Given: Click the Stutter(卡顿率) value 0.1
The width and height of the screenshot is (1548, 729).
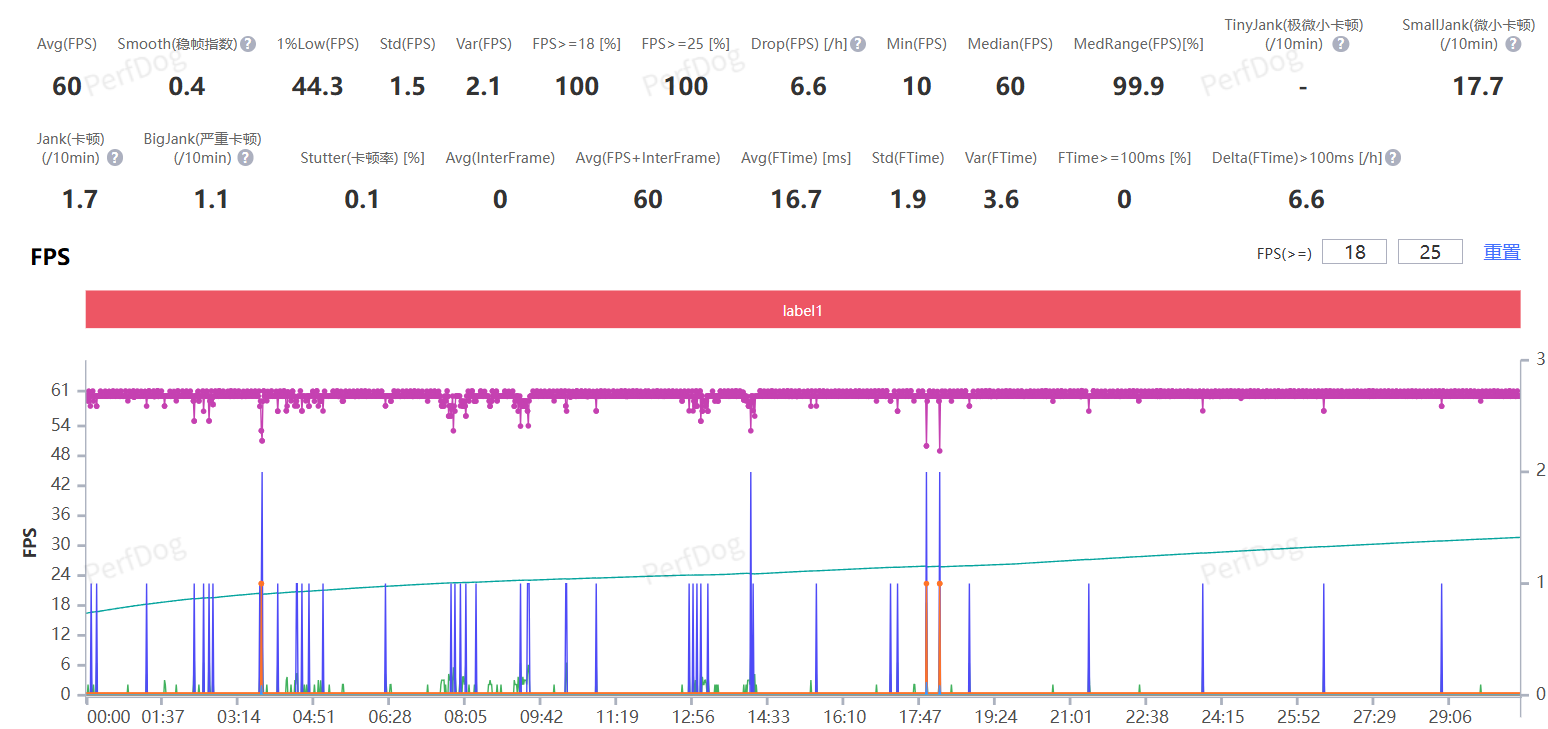Looking at the screenshot, I should point(362,200).
